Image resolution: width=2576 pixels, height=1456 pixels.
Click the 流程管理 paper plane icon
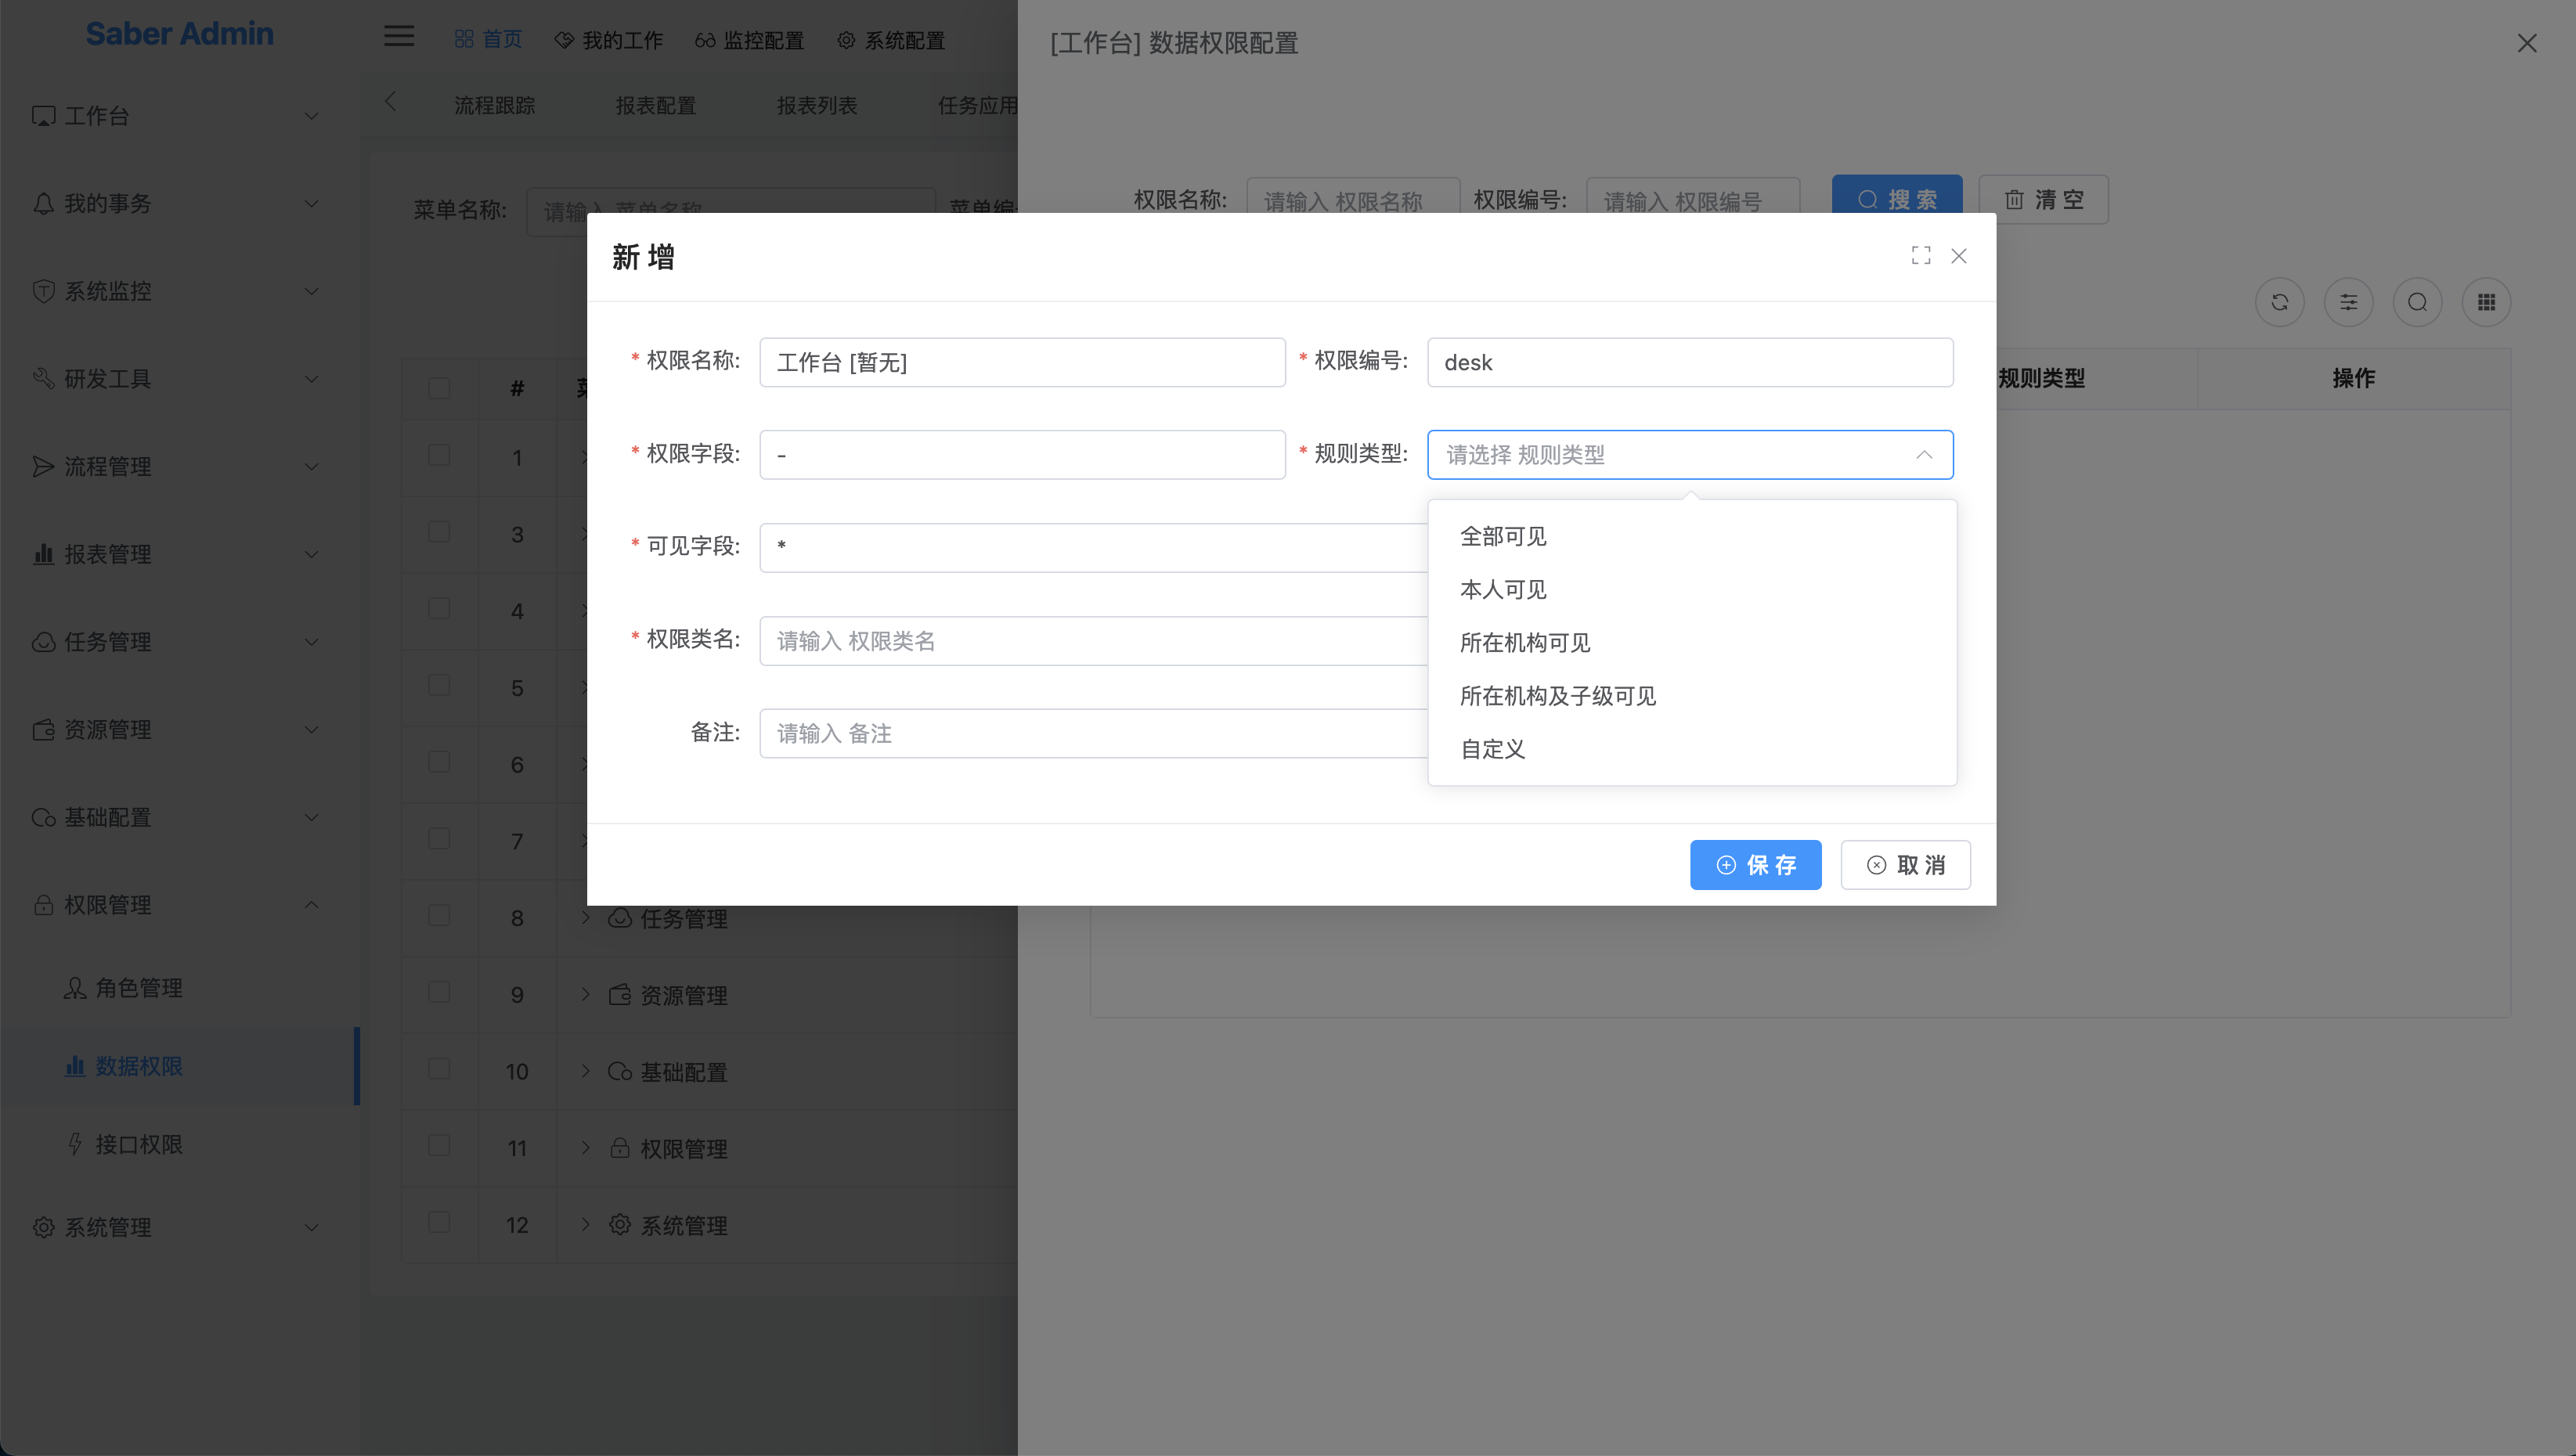click(43, 466)
